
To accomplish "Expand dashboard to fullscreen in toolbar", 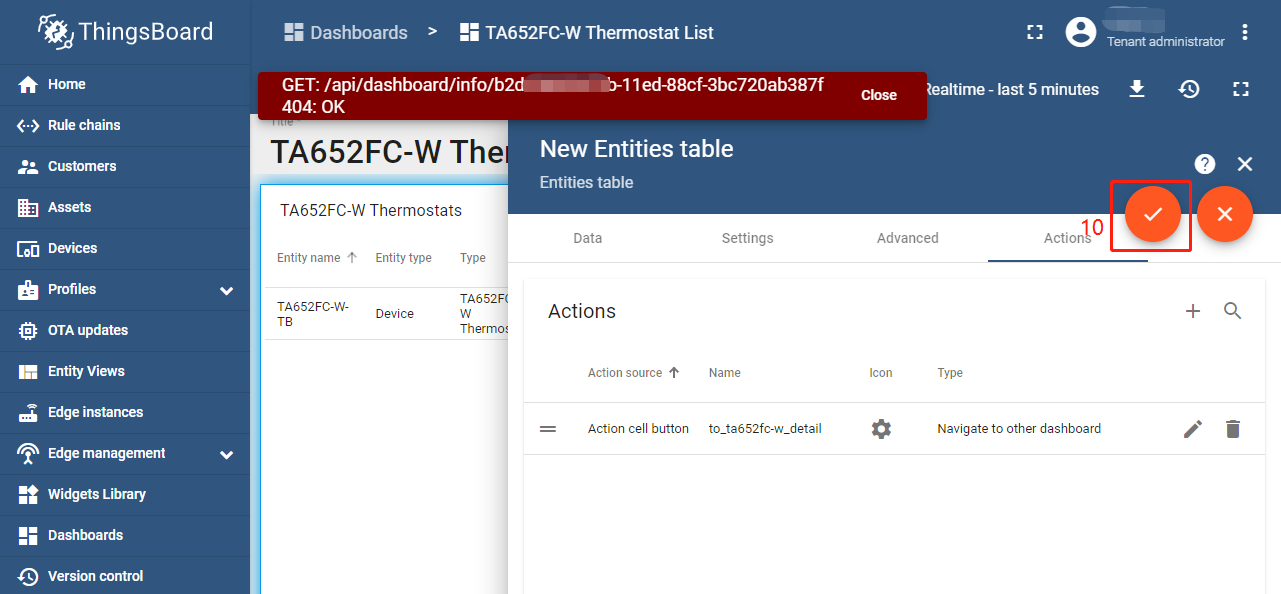I will (x=1241, y=89).
